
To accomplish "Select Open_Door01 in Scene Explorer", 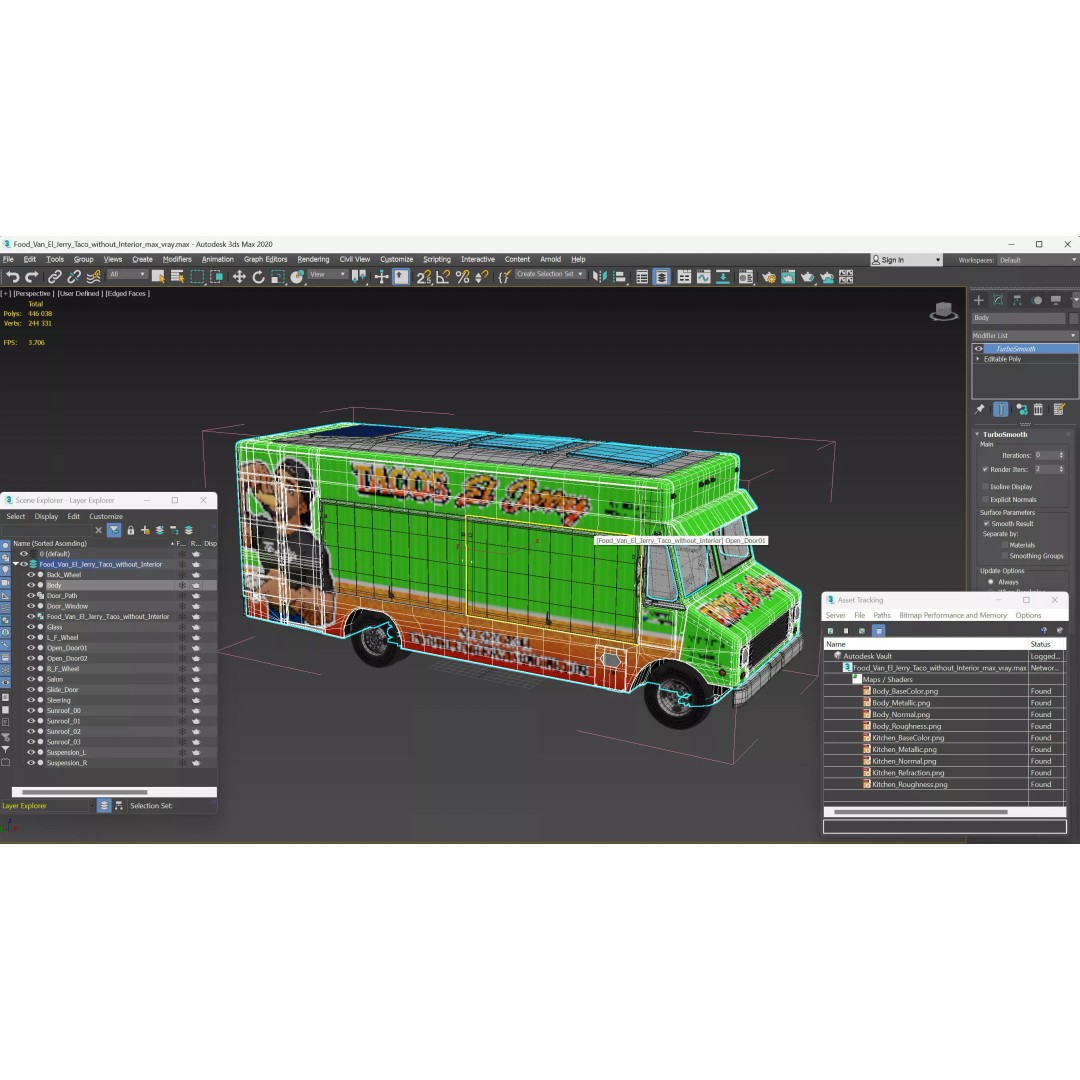I will (x=67, y=648).
